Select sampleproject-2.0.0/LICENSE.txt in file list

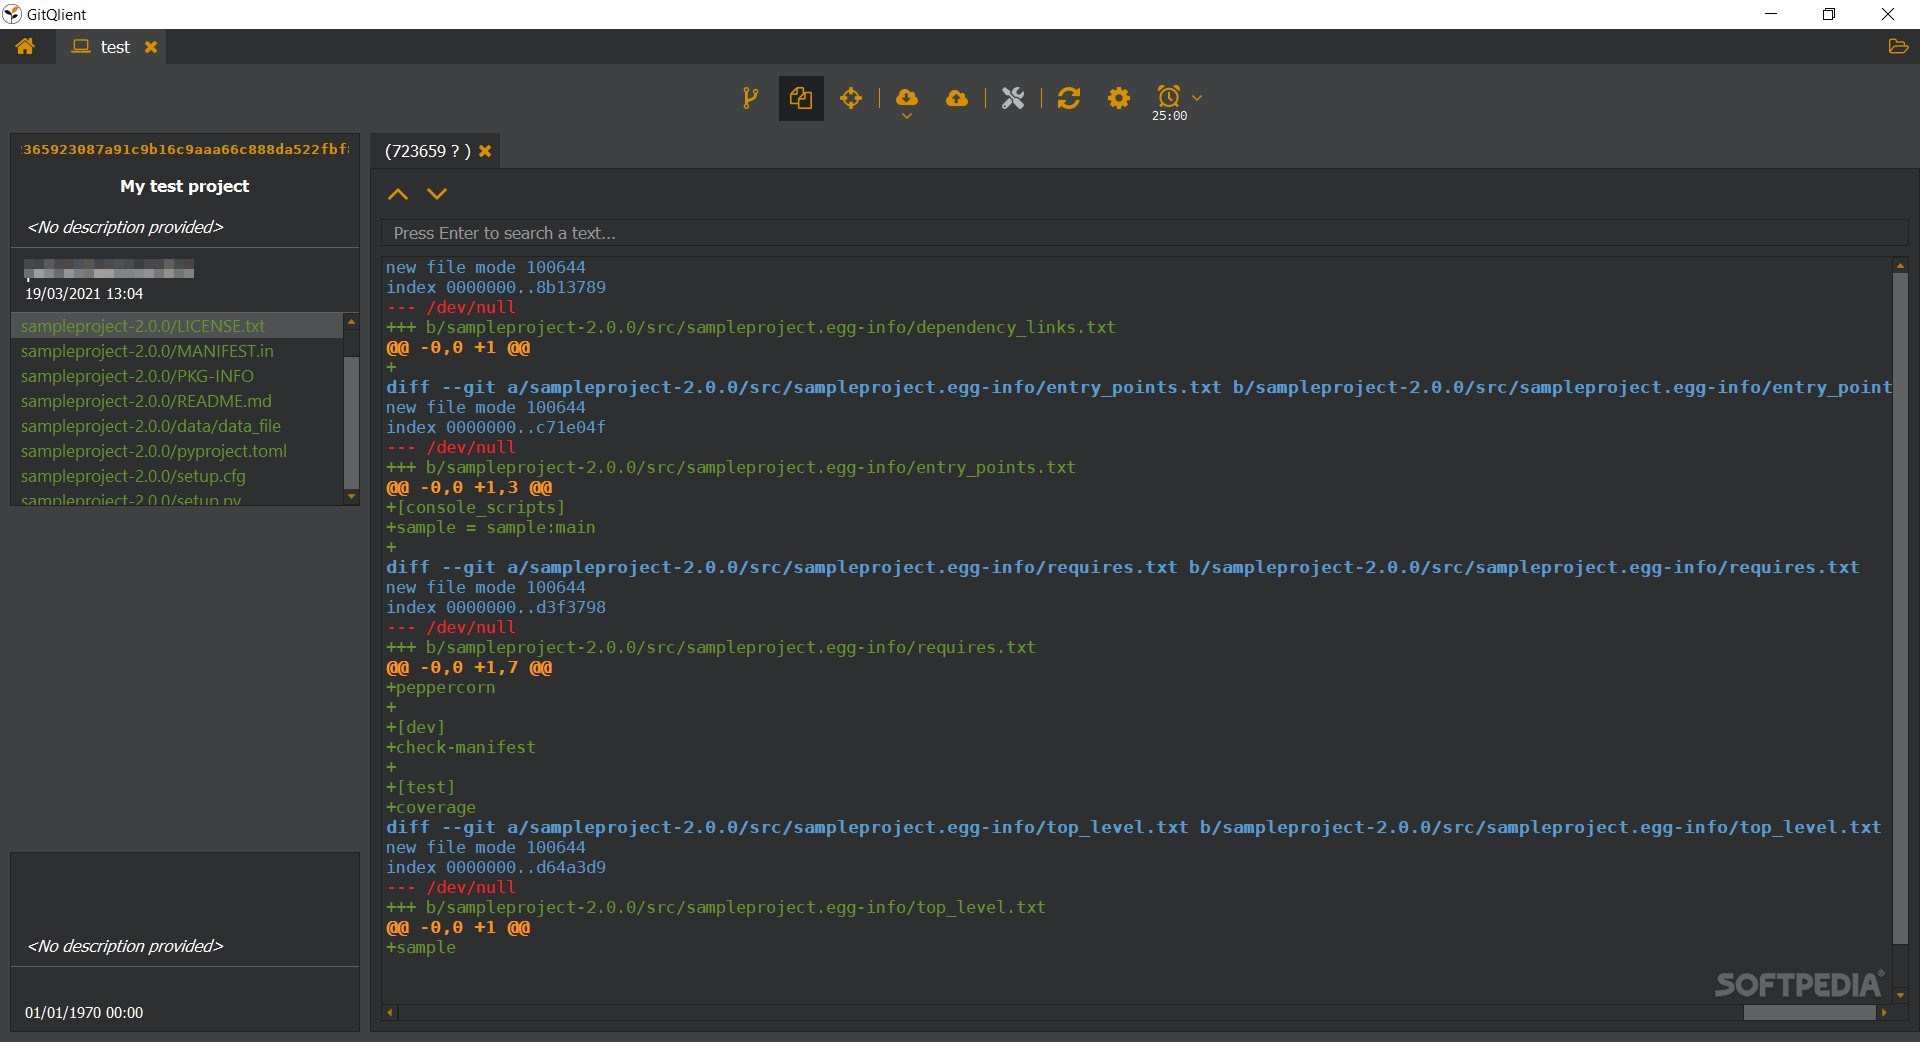pos(177,326)
